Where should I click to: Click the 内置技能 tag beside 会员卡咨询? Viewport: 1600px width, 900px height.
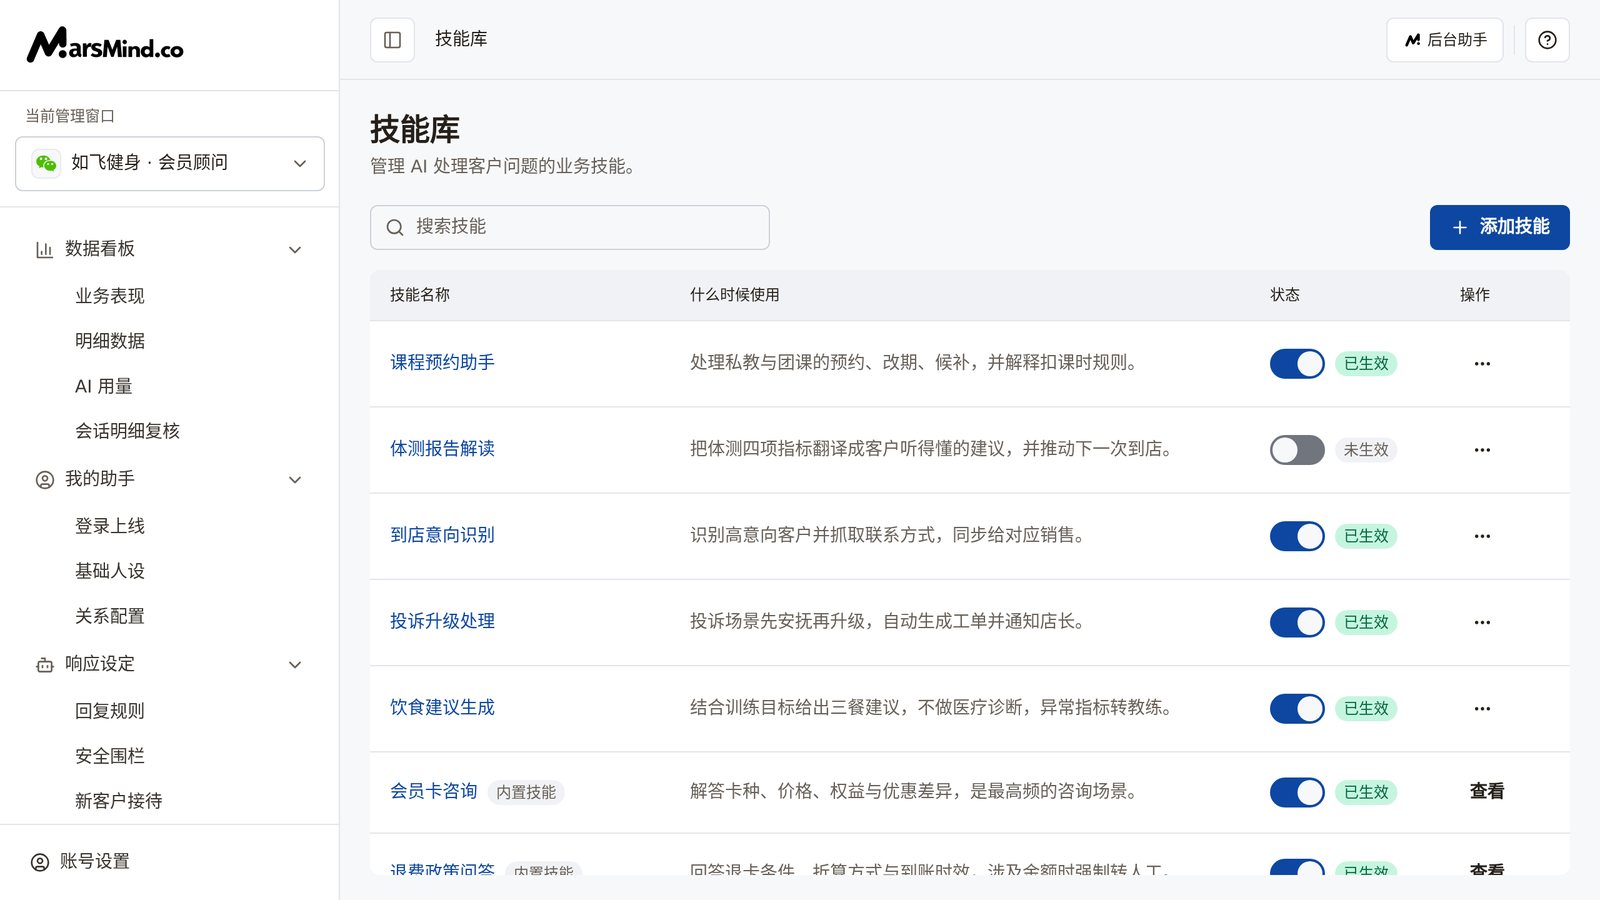(x=526, y=792)
